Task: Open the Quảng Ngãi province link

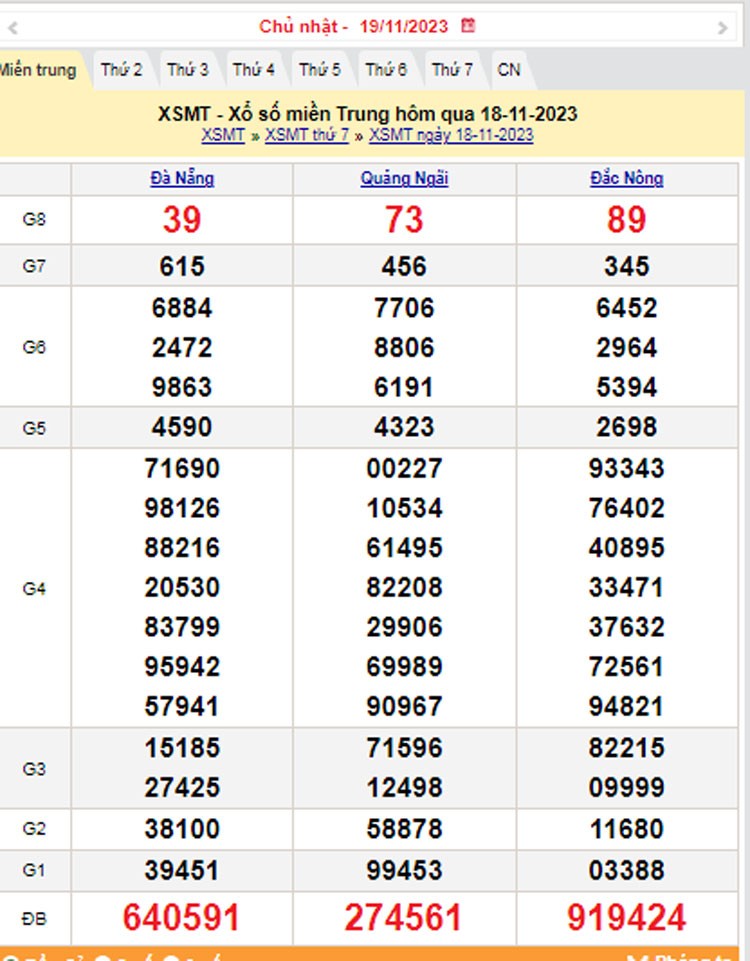Action: 404,178
